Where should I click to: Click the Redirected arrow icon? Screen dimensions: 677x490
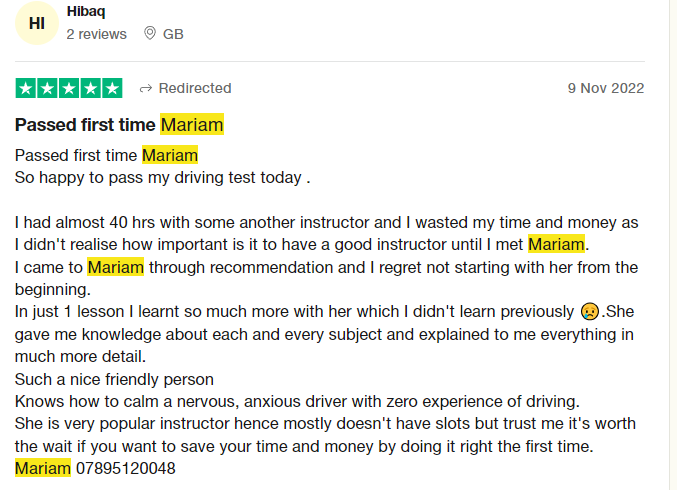[146, 89]
